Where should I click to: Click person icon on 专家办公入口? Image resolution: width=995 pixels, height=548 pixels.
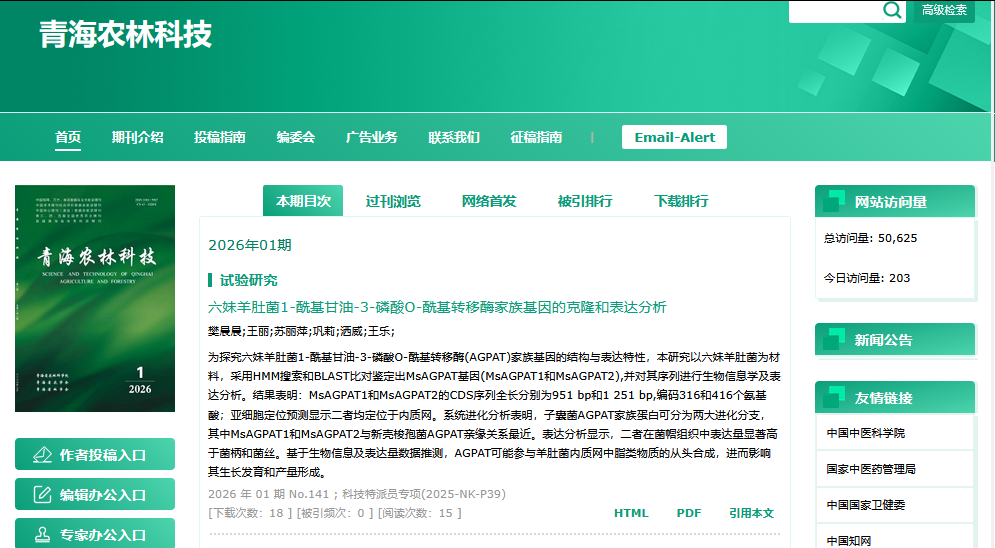(x=42, y=535)
